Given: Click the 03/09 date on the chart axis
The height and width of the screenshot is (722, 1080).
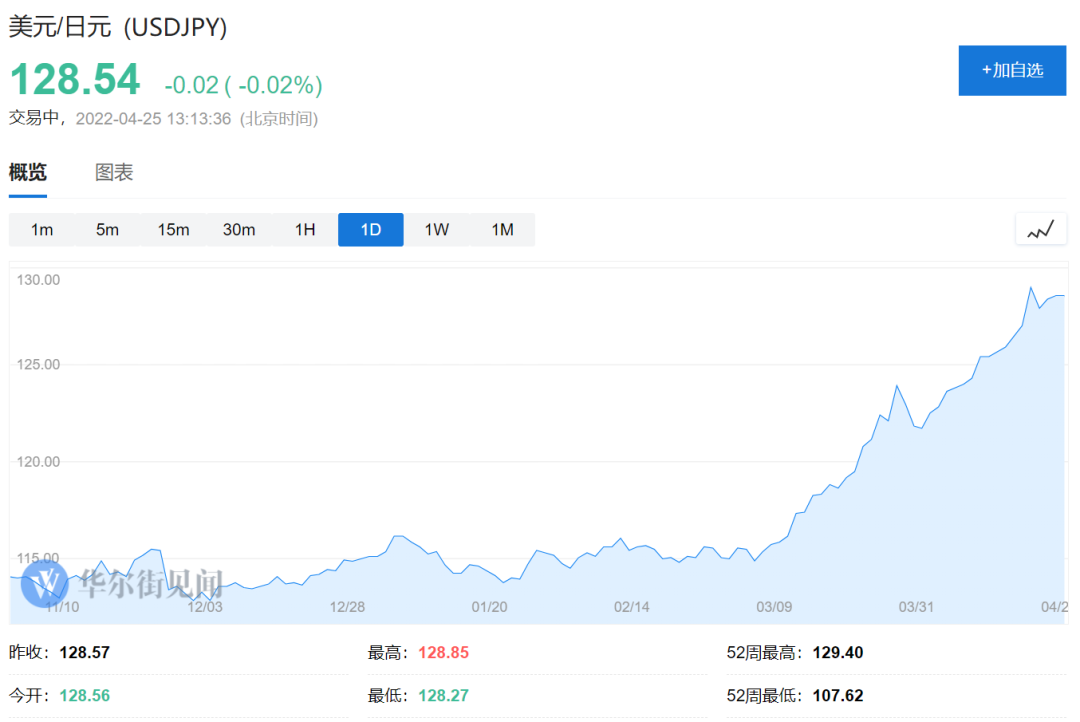Looking at the screenshot, I should coord(774,606).
